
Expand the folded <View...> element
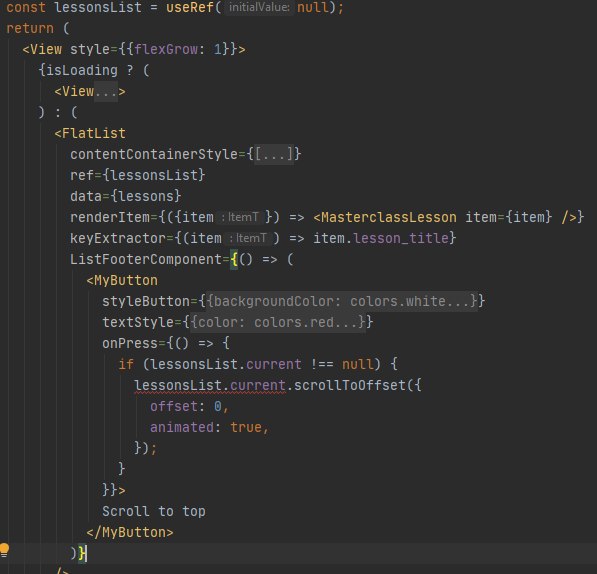(106, 92)
